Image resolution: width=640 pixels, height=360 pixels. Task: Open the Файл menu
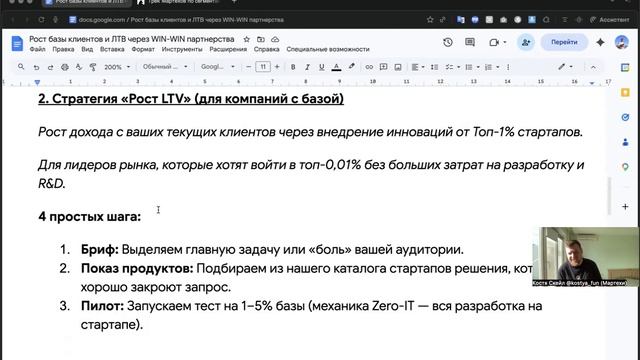pos(37,49)
